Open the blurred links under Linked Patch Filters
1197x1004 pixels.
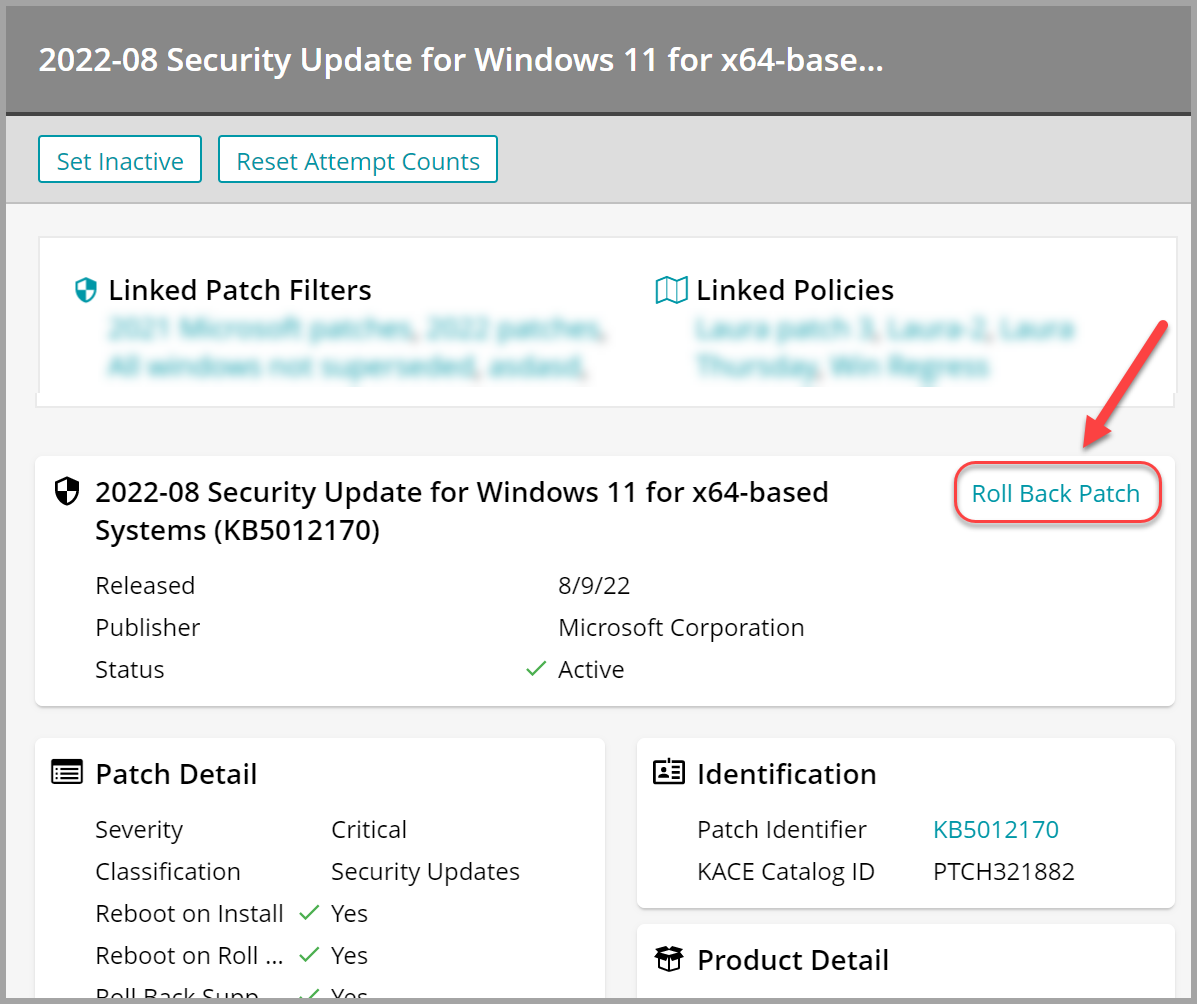coord(355,348)
